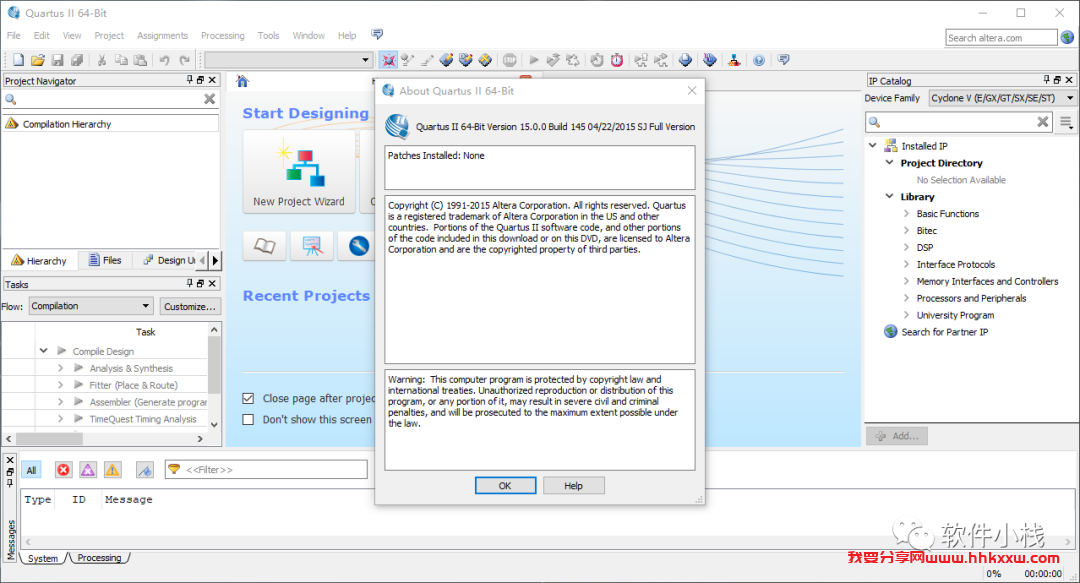
Task: Open IP Catalog options menu icon
Action: click(1066, 123)
